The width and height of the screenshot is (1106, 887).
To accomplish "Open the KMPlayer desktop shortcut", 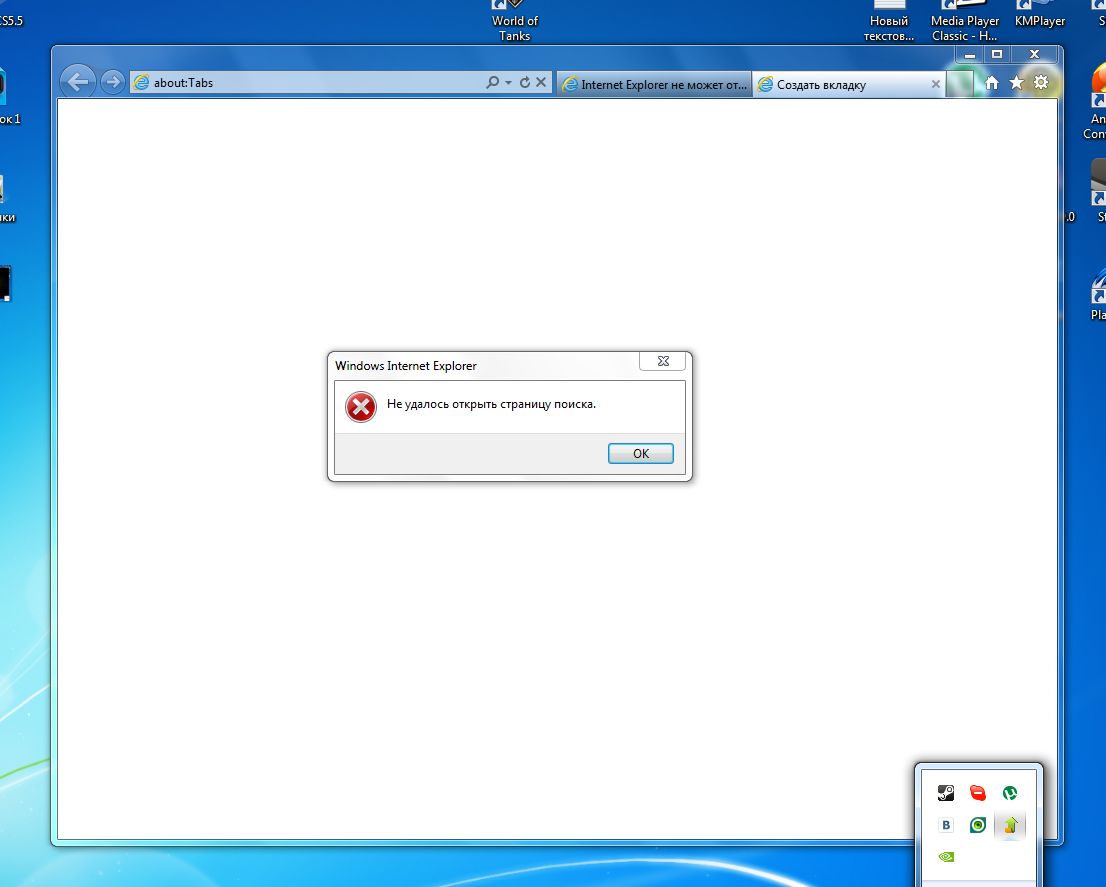I will click(x=1040, y=16).
